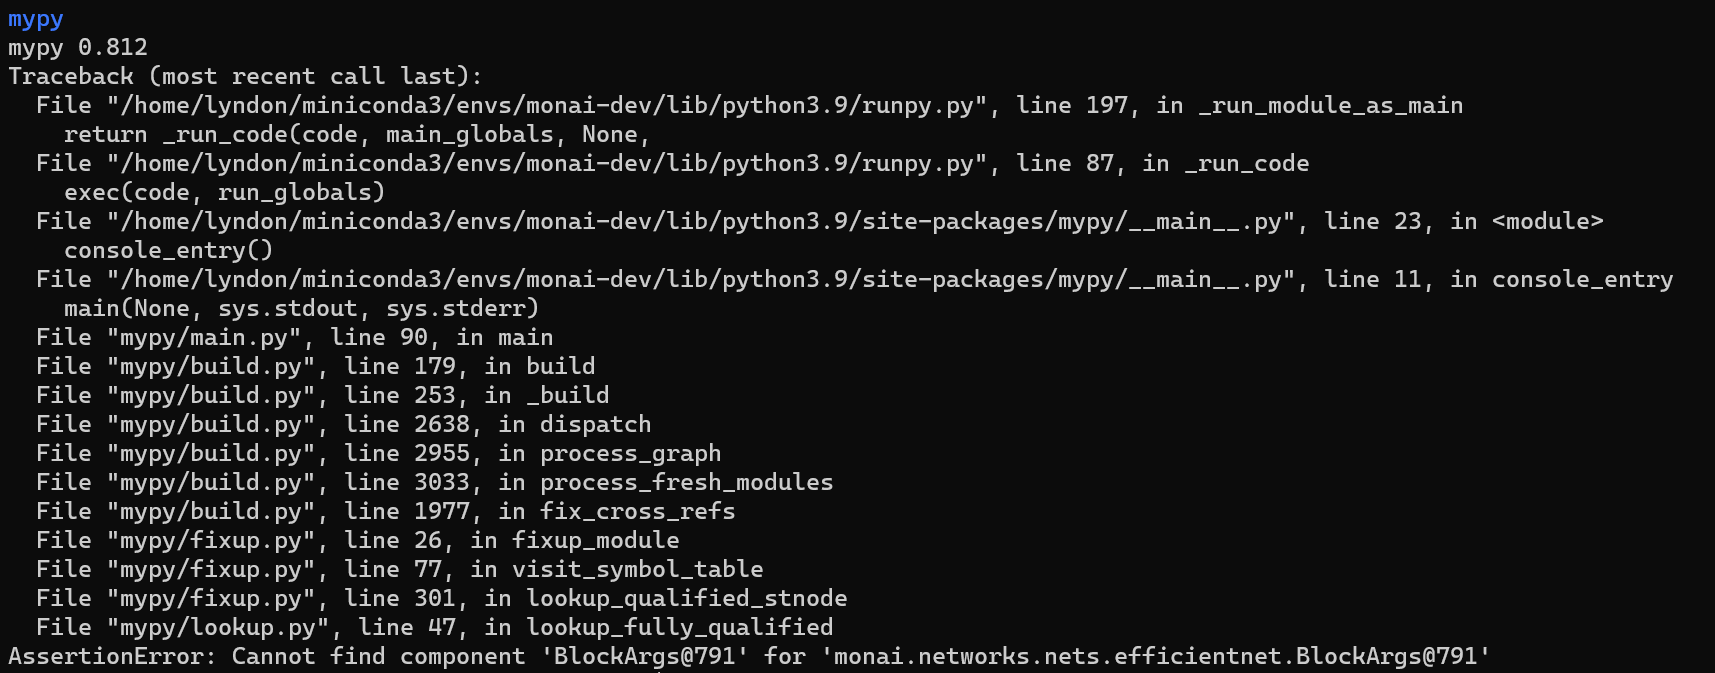Click the "exec(code, run_globals)" code line
This screenshot has width=1715, height=673.
[x=224, y=193]
